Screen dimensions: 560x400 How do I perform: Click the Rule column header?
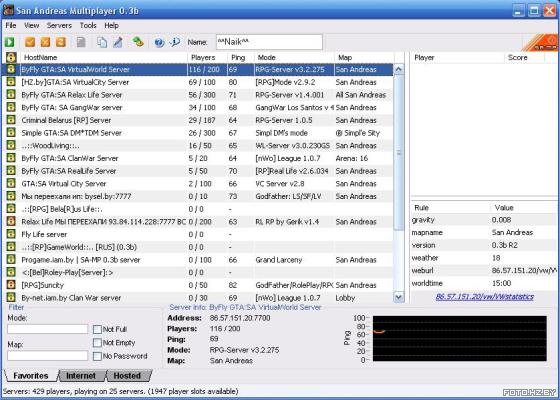(x=450, y=208)
